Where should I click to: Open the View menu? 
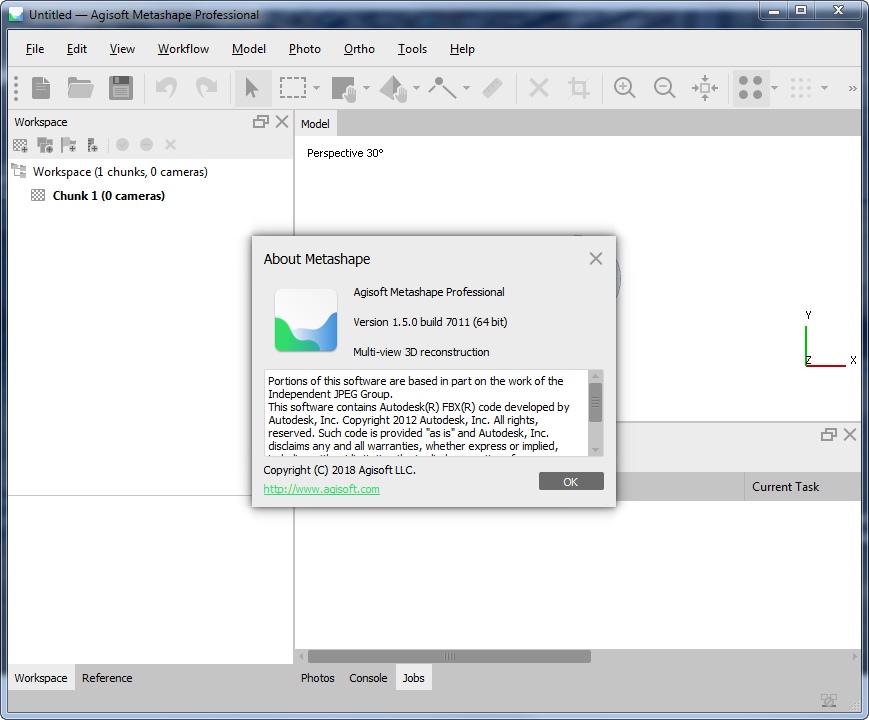[x=122, y=49]
